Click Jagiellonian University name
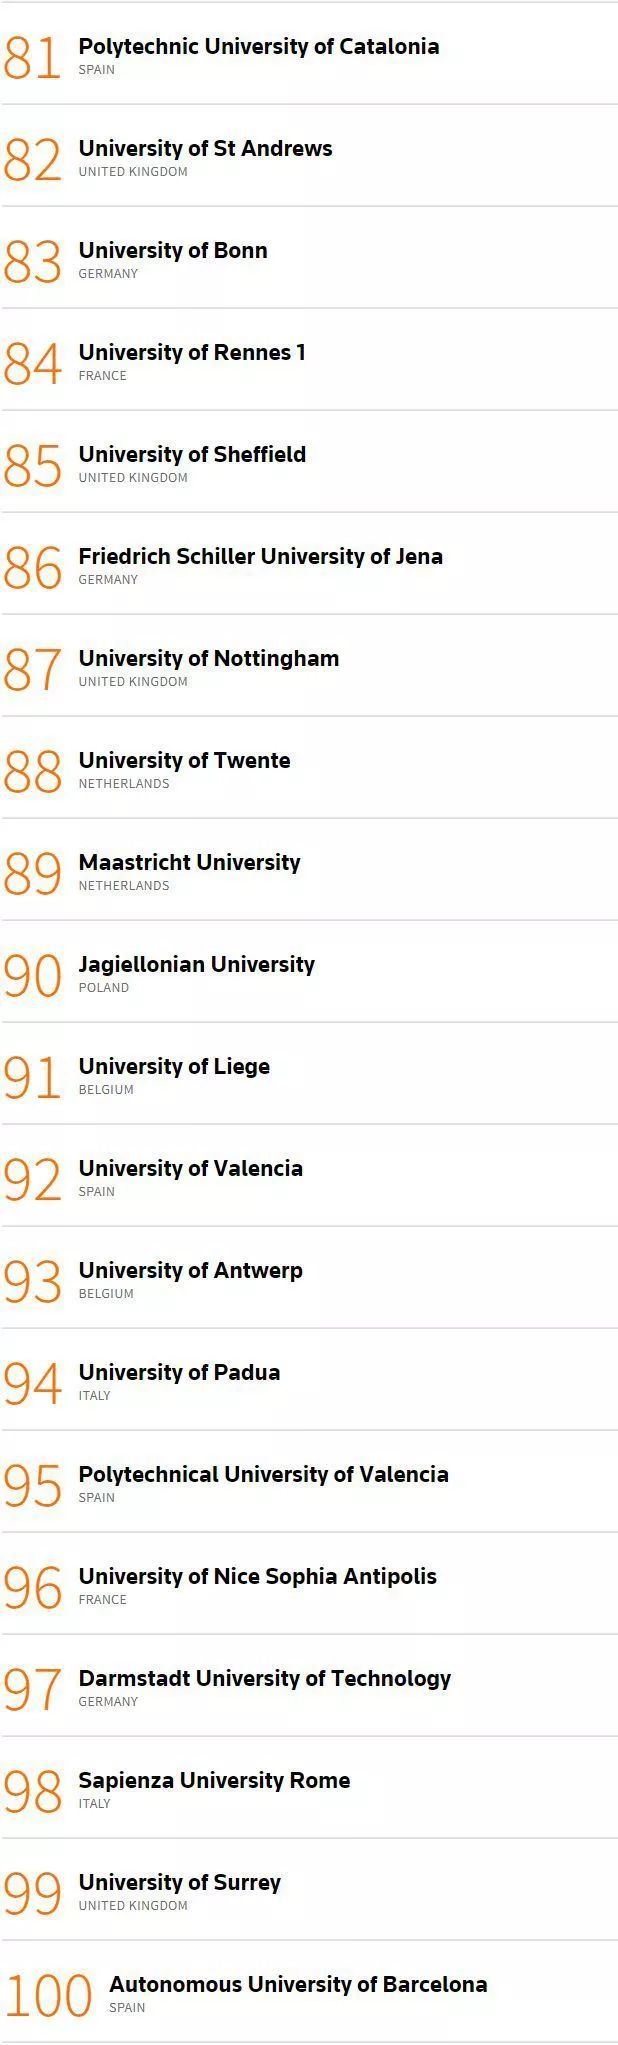Image resolution: width=618 pixels, height=2045 pixels. tap(196, 965)
